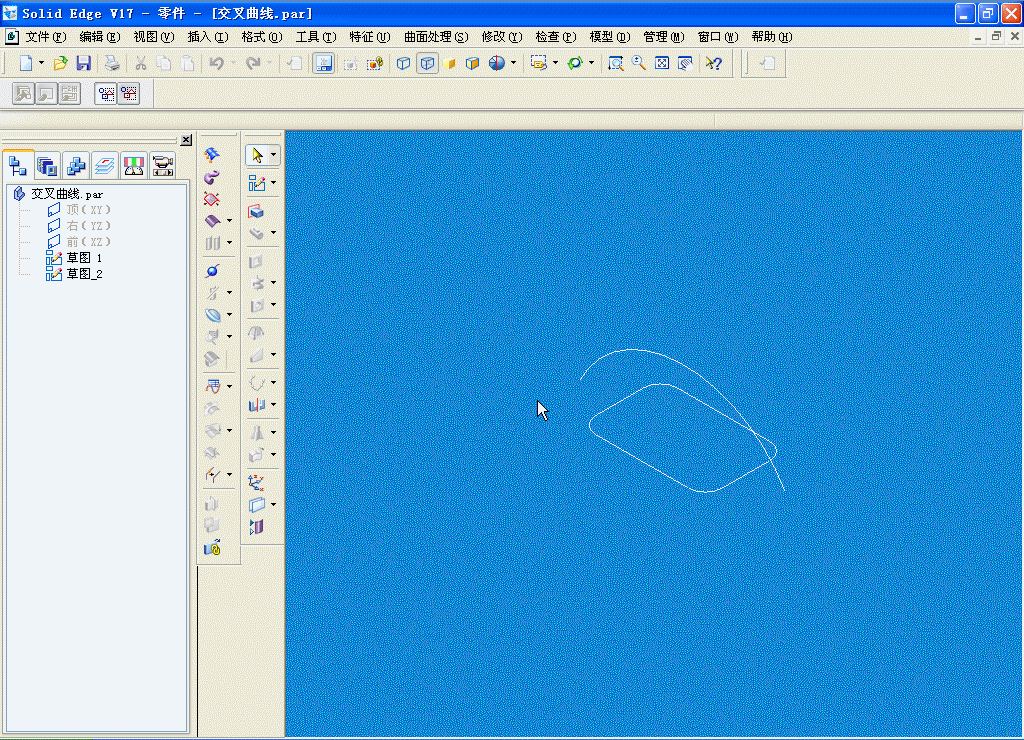Switch to visible and hidden edges display

click(427, 63)
